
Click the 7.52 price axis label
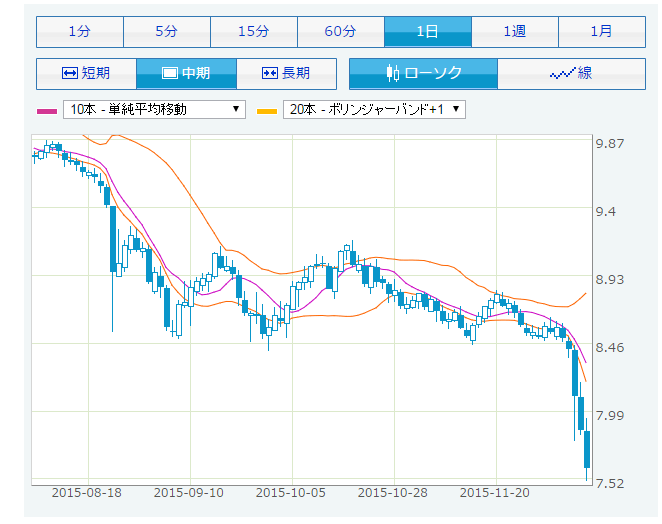(610, 483)
